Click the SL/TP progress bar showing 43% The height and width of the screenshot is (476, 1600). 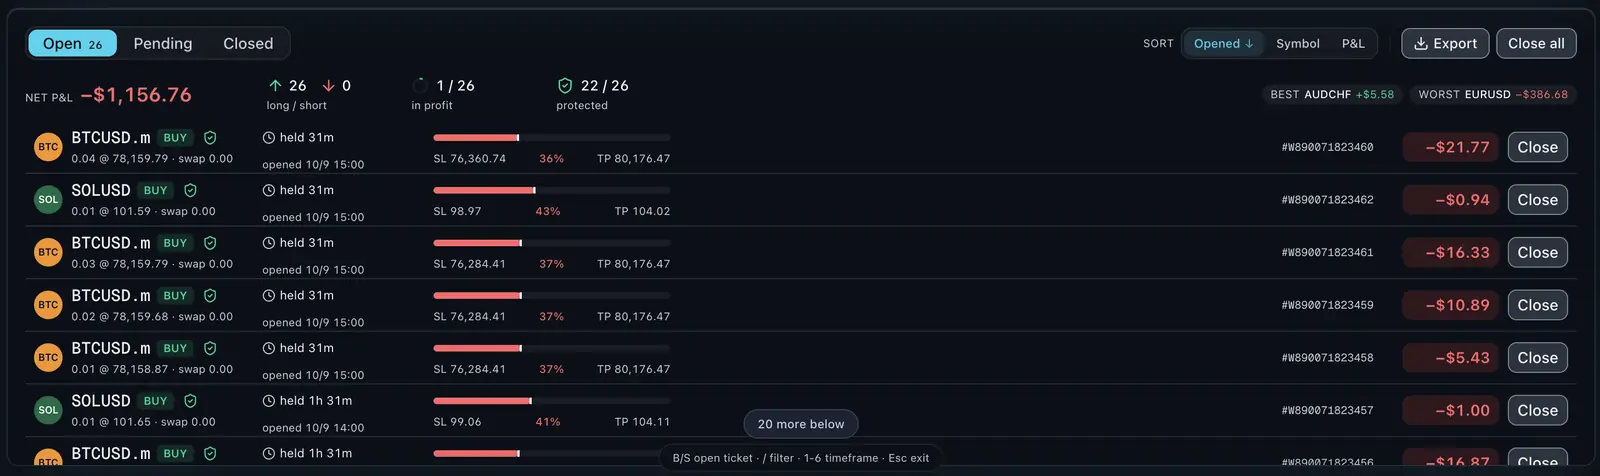[552, 190]
